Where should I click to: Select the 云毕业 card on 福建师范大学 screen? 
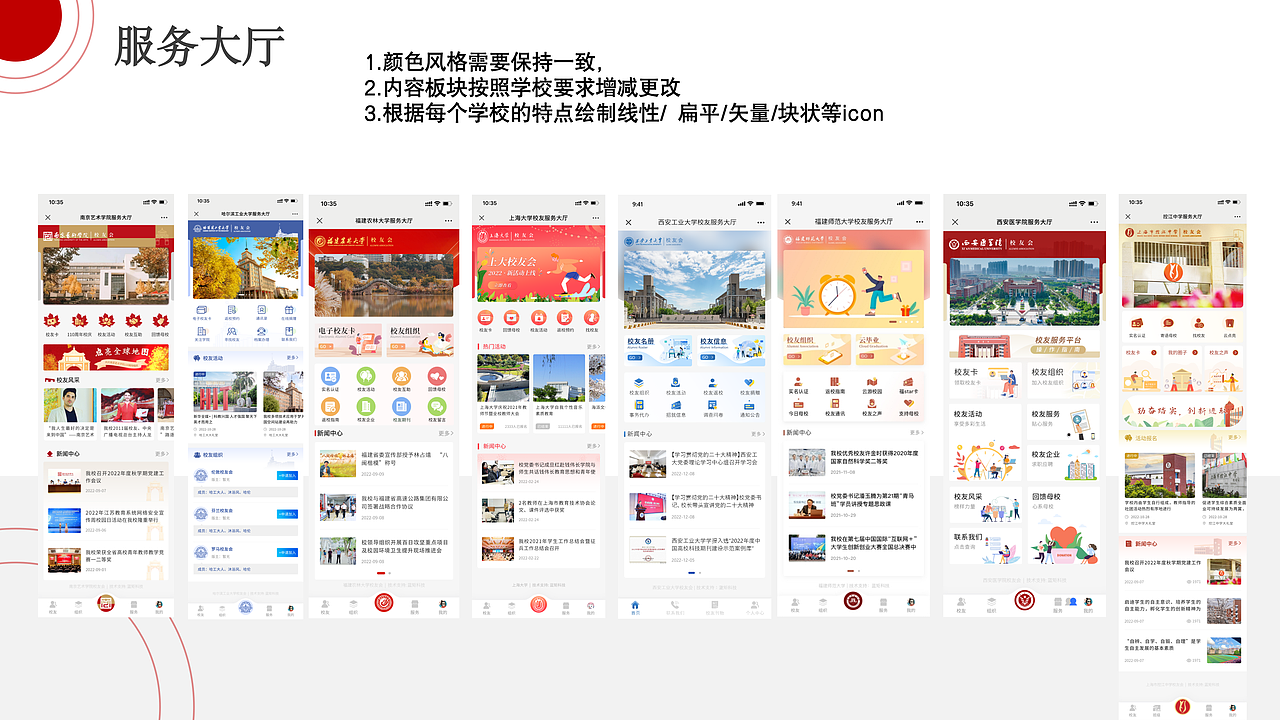(x=882, y=349)
